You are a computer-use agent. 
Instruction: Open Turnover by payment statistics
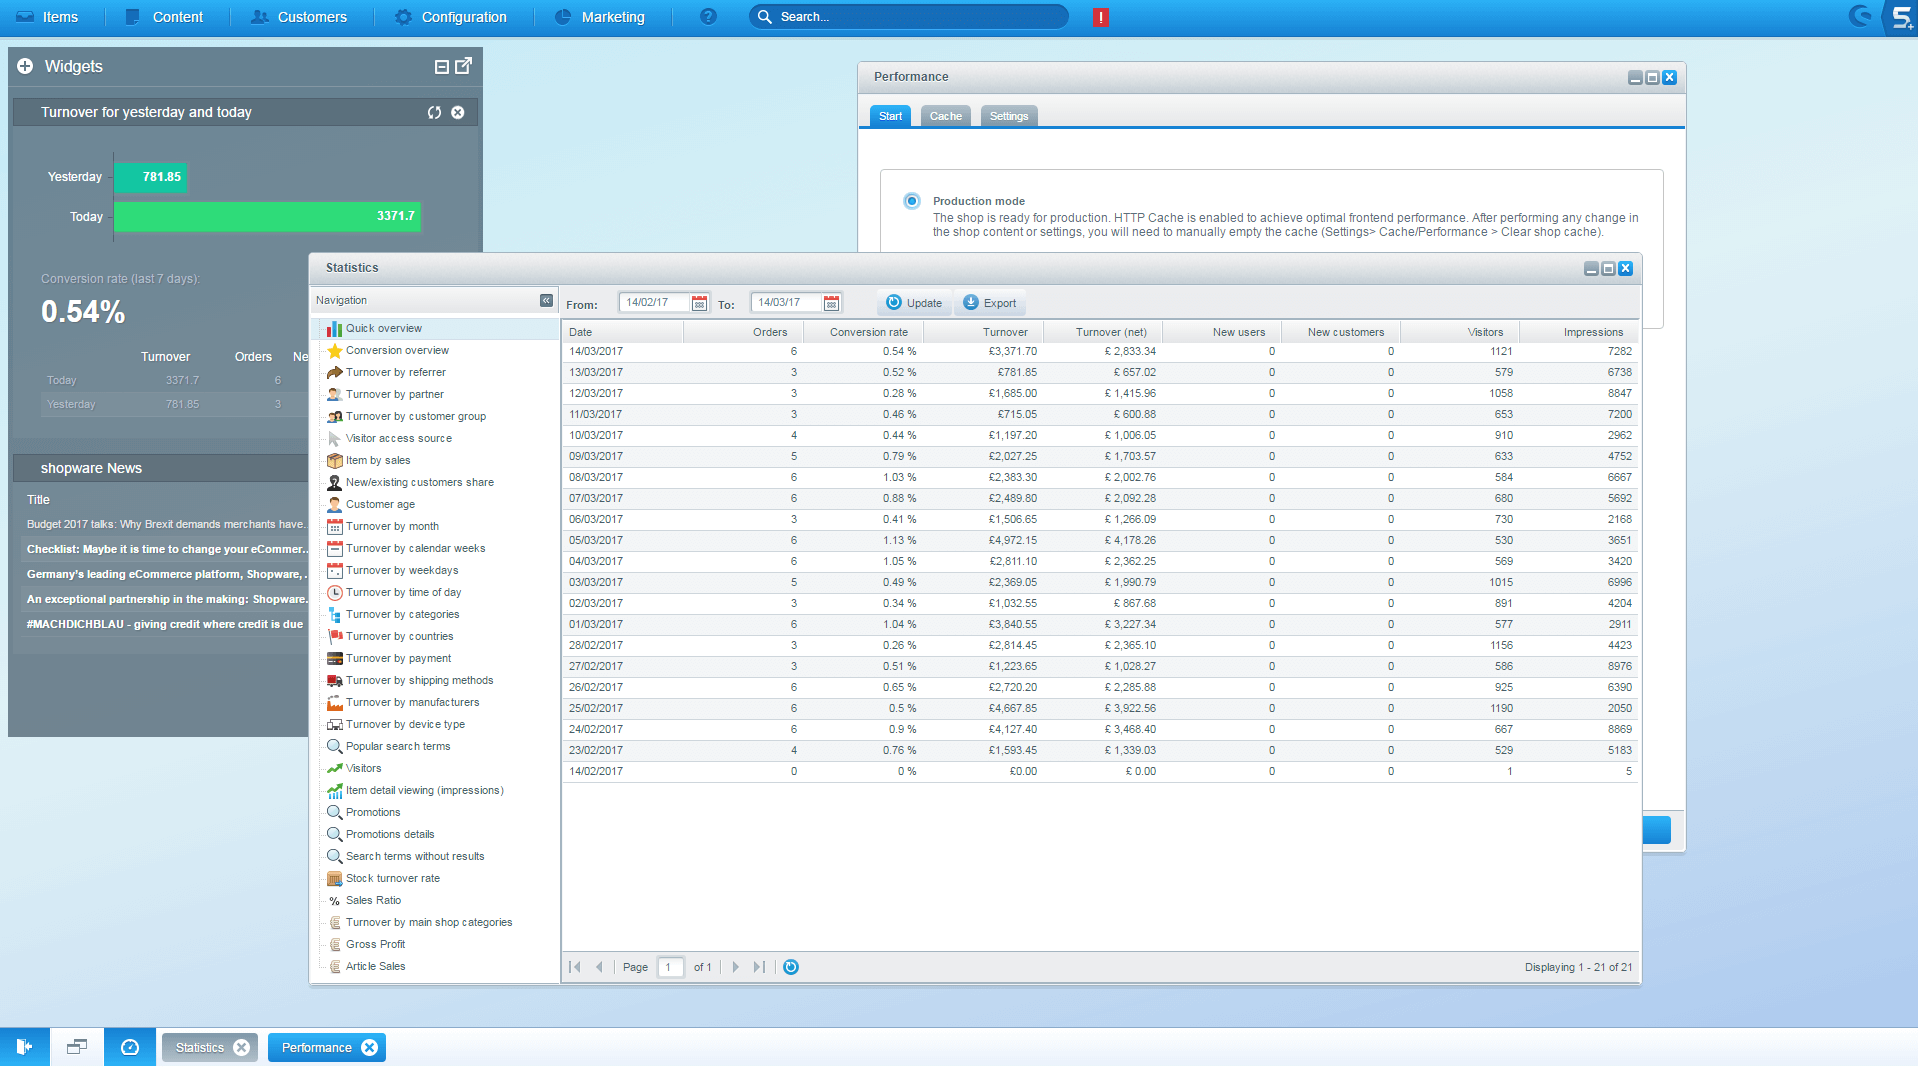click(x=398, y=658)
